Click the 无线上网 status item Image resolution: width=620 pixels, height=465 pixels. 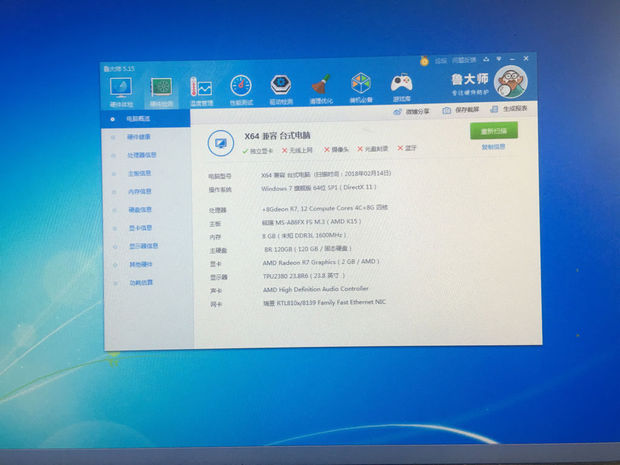click(297, 150)
